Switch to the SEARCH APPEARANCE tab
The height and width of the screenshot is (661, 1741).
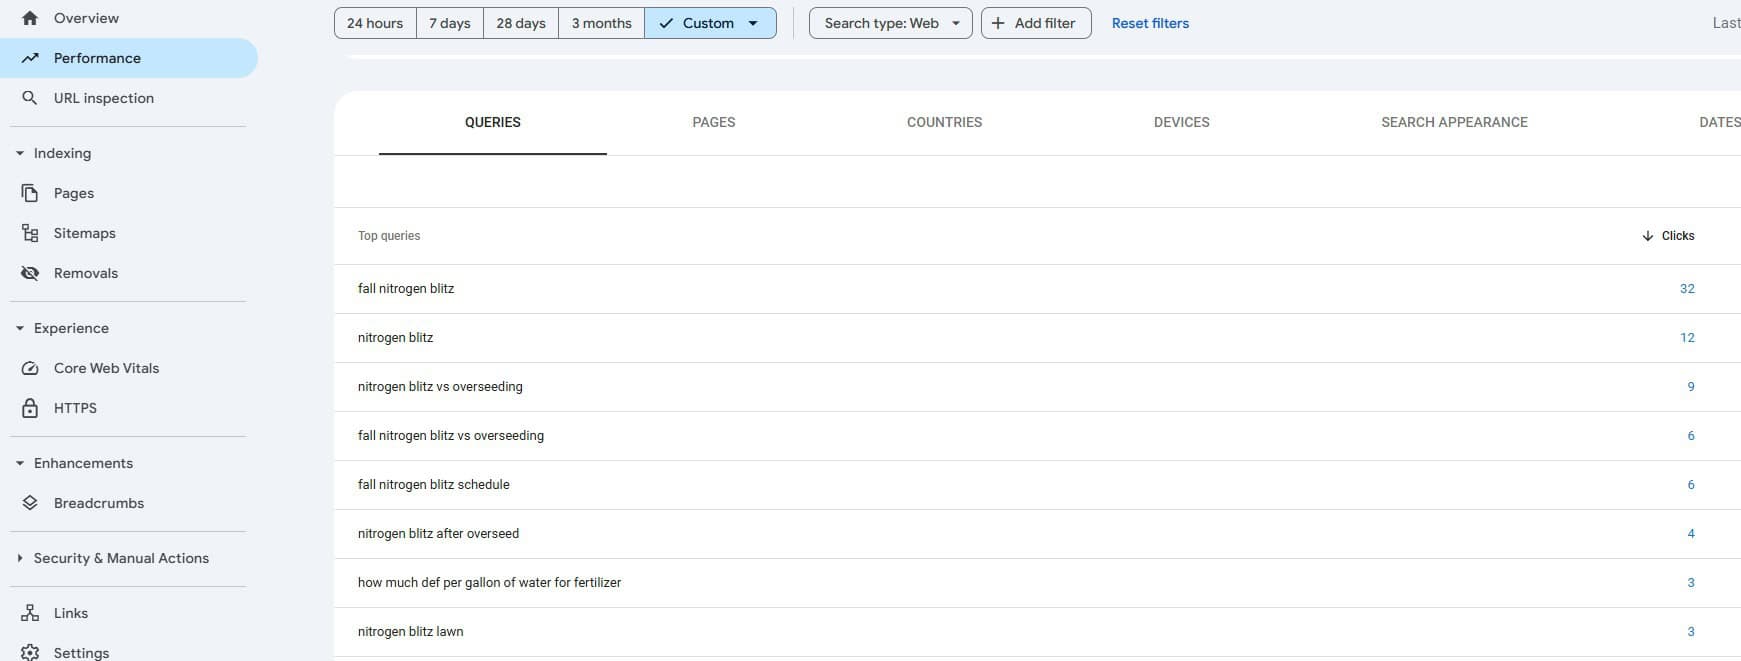1454,122
